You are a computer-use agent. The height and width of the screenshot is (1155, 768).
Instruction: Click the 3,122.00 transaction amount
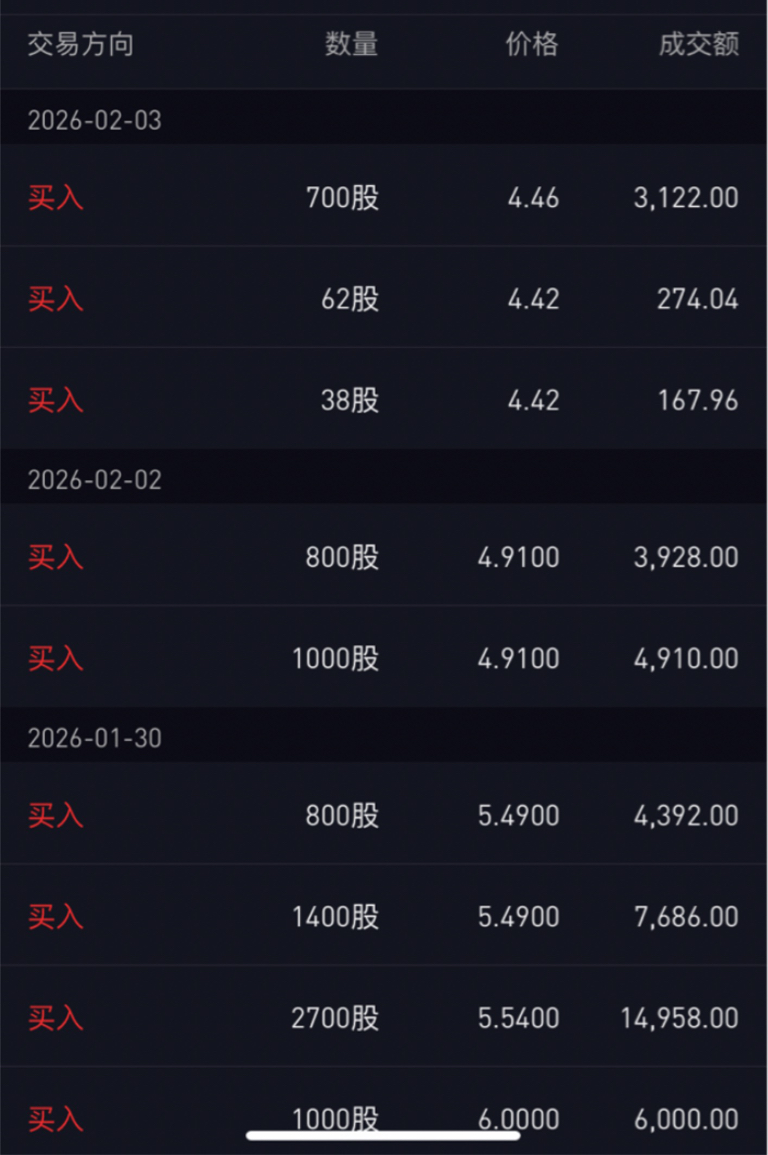tap(686, 197)
